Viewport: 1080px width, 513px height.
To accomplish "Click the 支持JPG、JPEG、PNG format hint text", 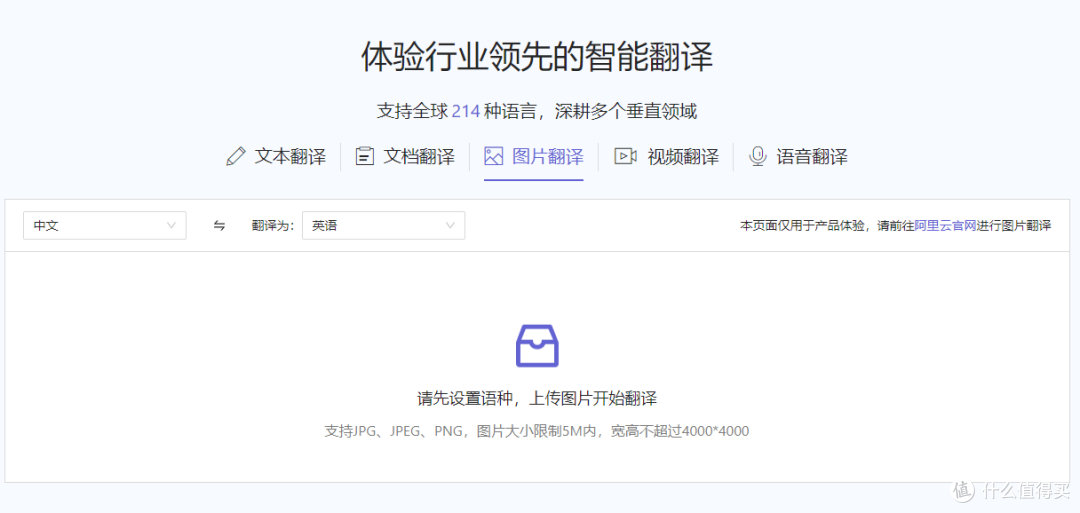I will pos(537,432).
